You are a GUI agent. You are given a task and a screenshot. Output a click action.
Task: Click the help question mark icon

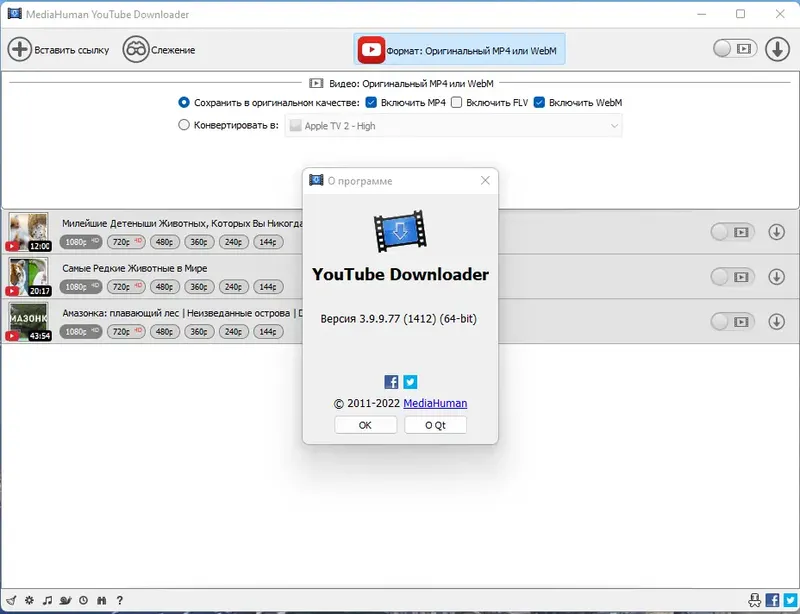tap(119, 601)
